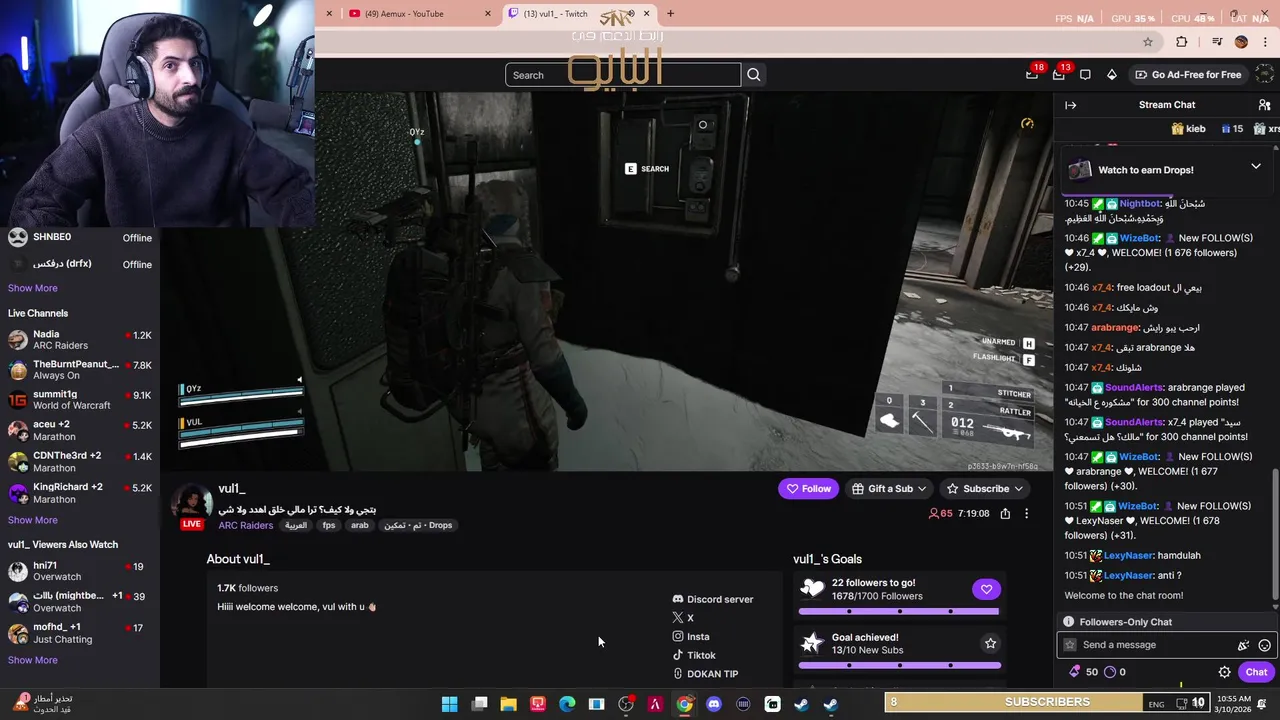Open the ARC Raiders game category link
Screen dimensions: 1280x720
click(x=246, y=526)
